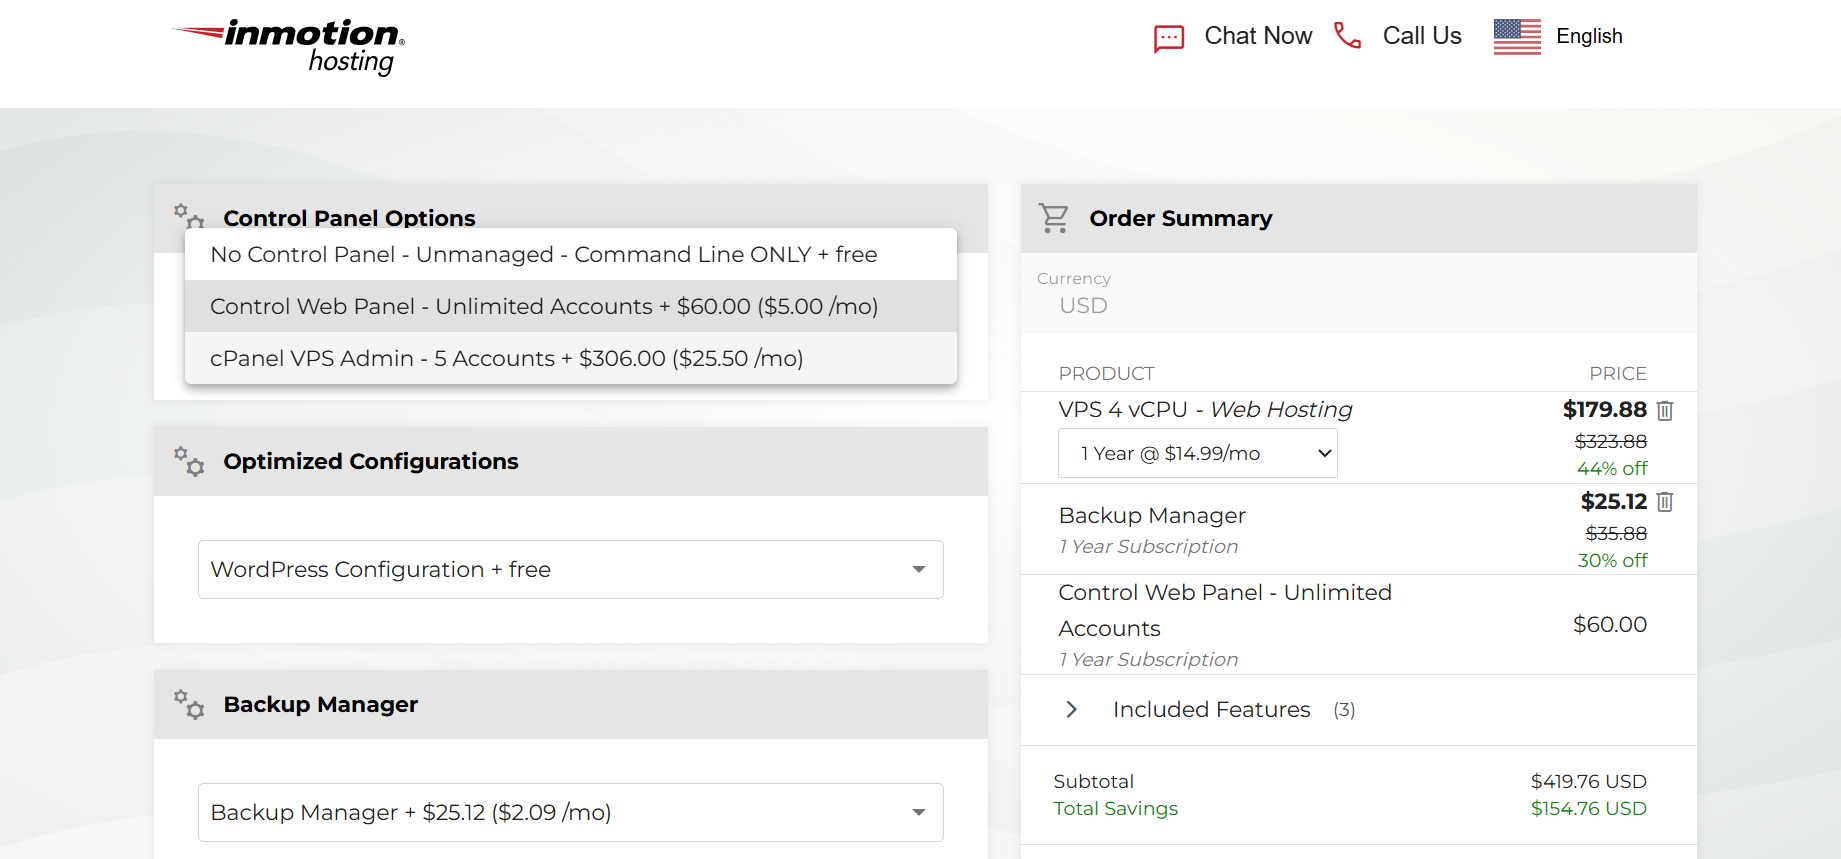Choose No Control Panel - Unmanaged option
Screen dimensions: 1841x859
pyautogui.click(x=571, y=254)
